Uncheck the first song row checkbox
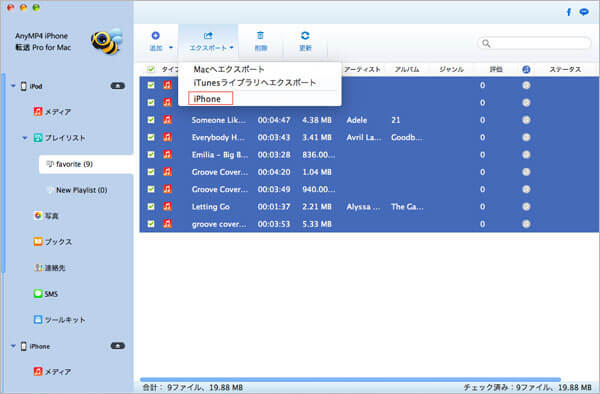 151,85
